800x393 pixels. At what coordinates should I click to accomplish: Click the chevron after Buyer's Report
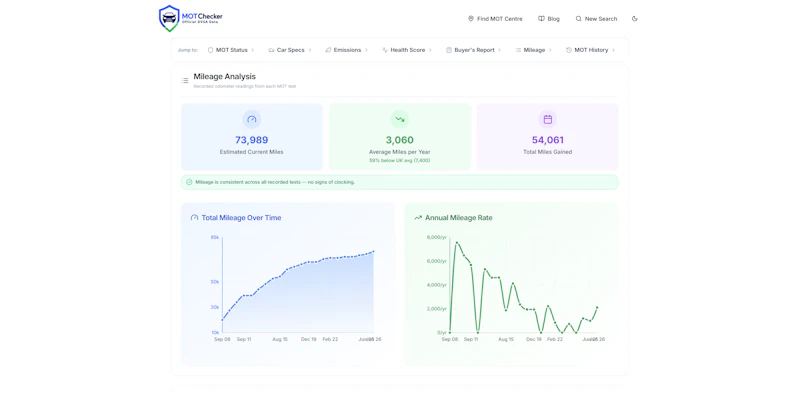tap(499, 50)
